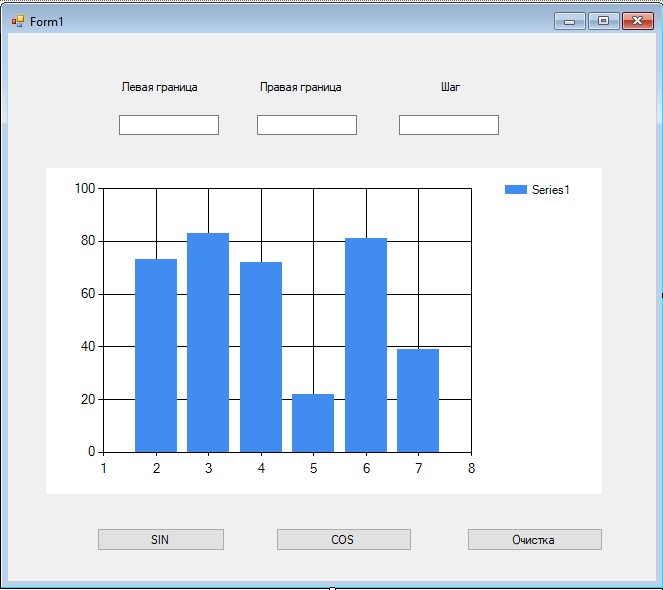This screenshot has width=663, height=590.
Task: Click the SIN button
Action: point(160,540)
